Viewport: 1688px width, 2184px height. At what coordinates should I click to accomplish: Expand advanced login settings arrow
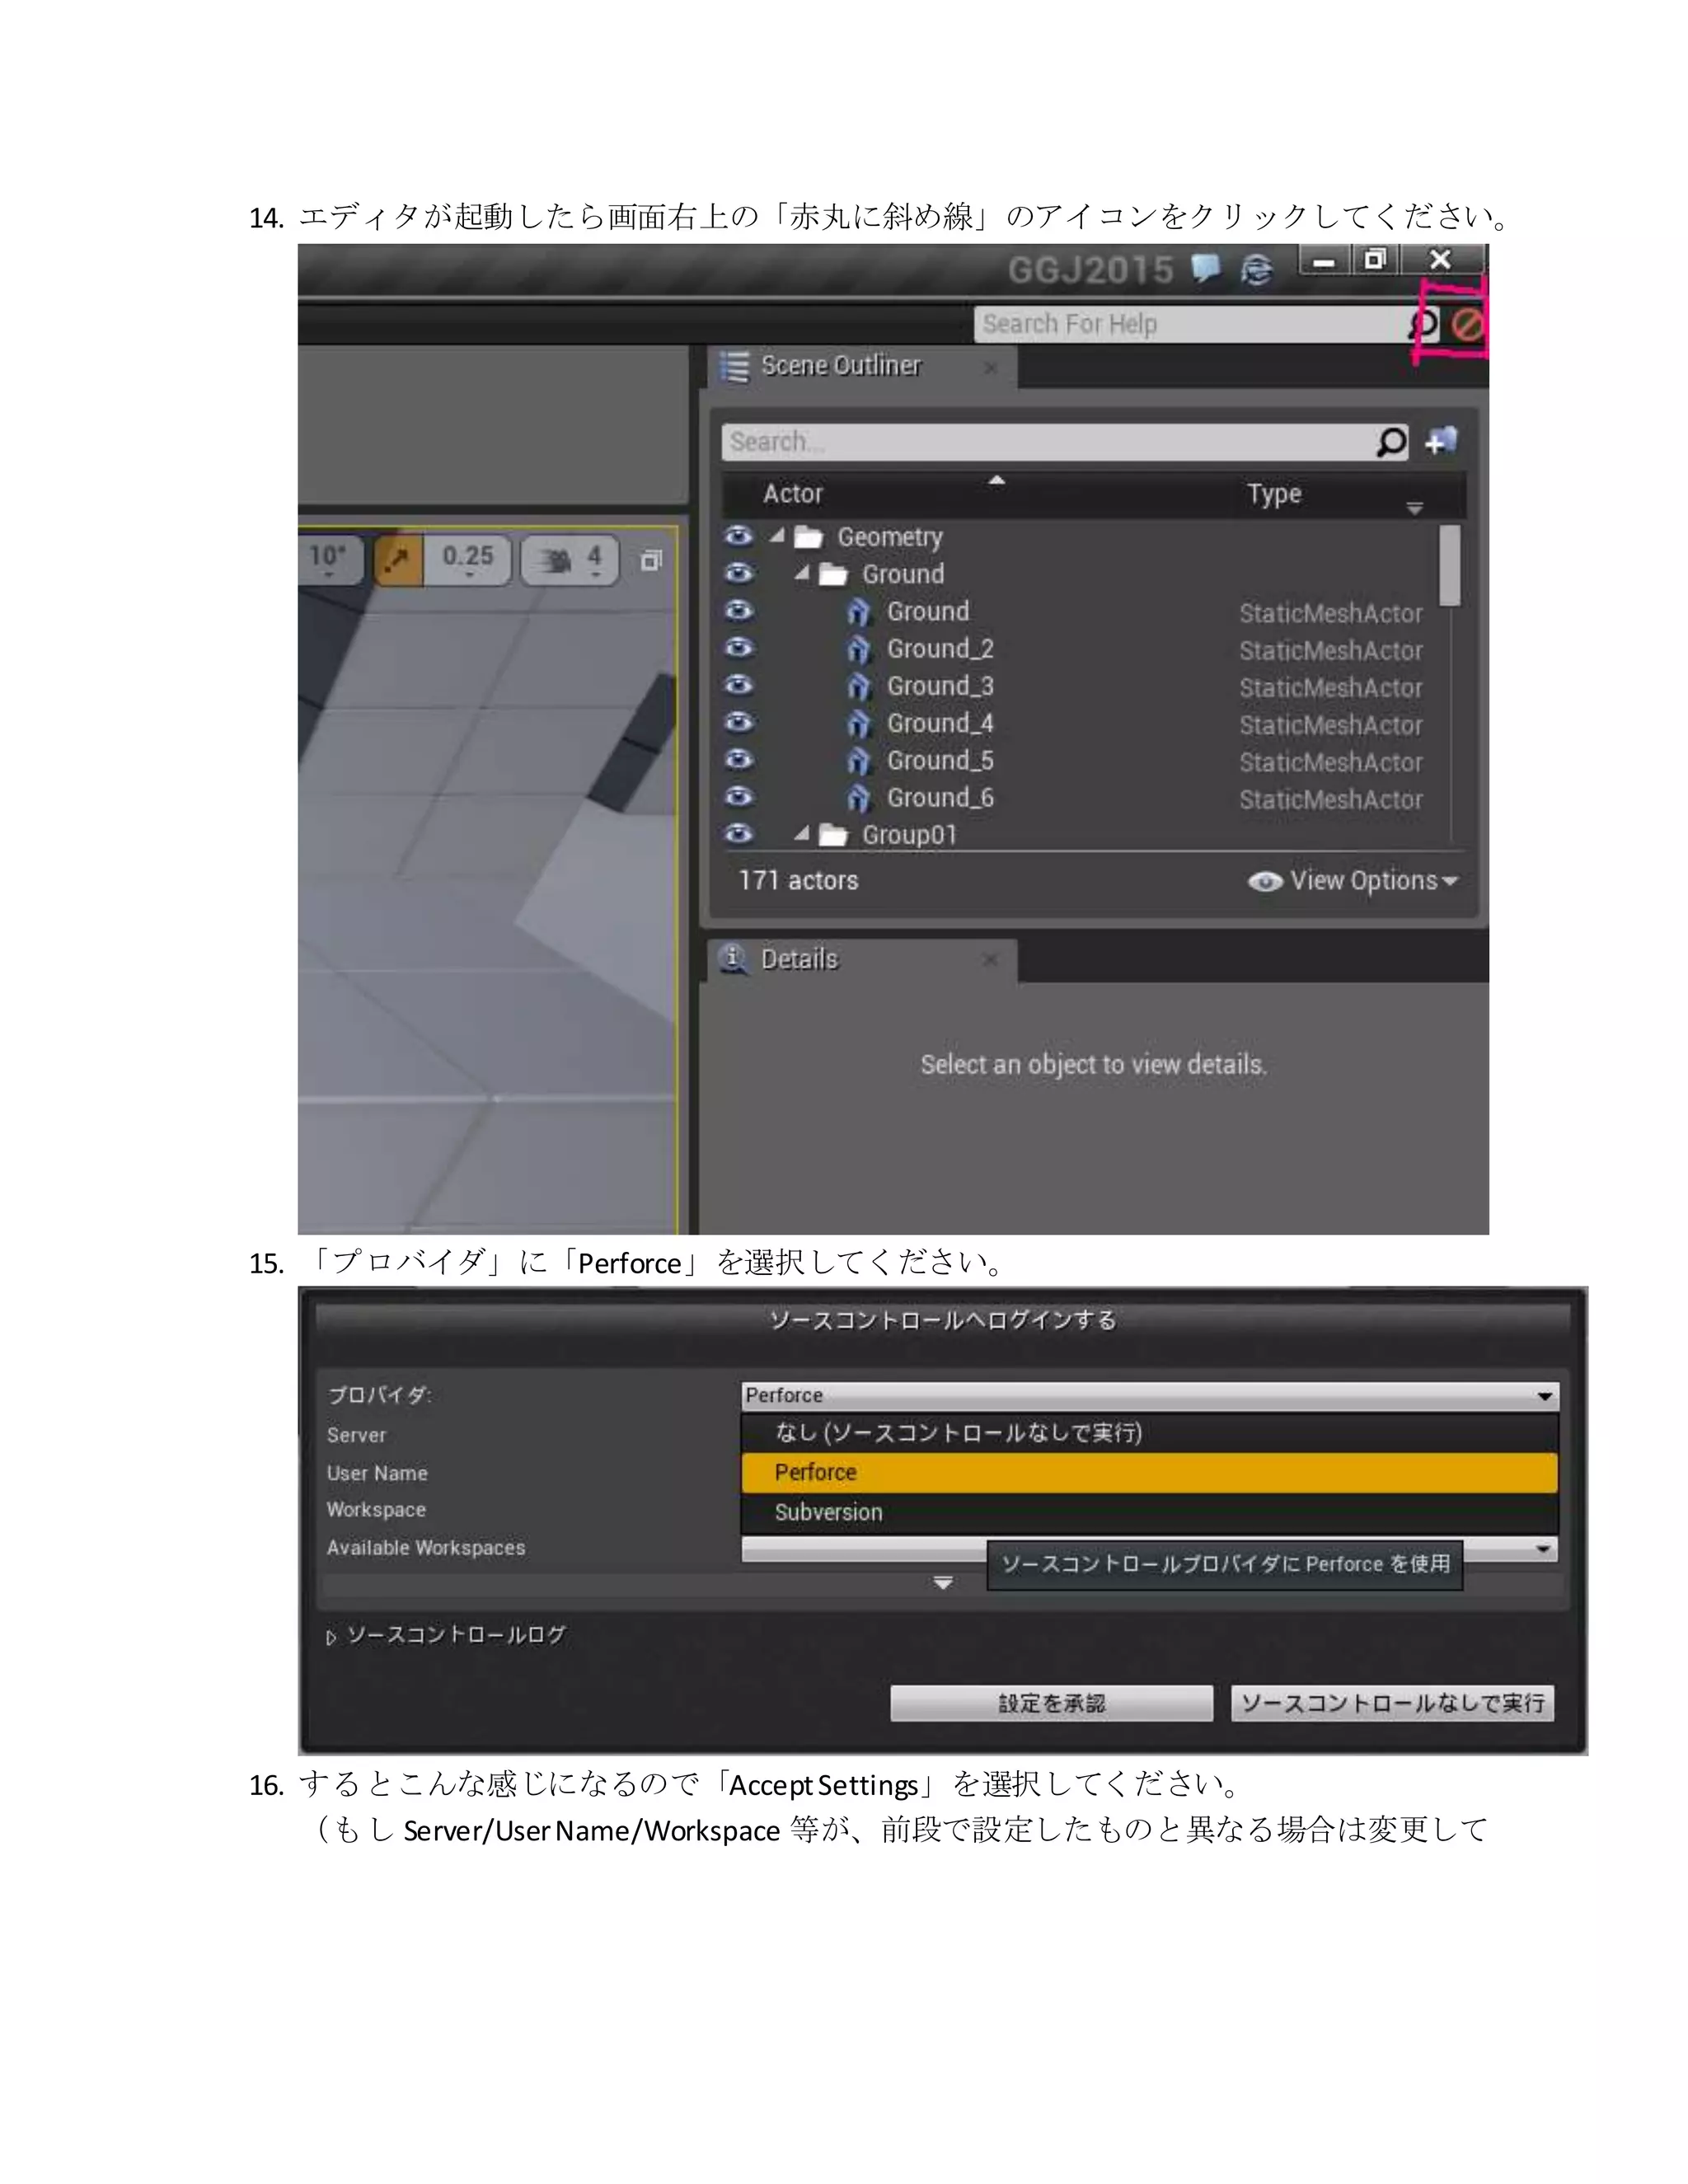[x=943, y=1583]
